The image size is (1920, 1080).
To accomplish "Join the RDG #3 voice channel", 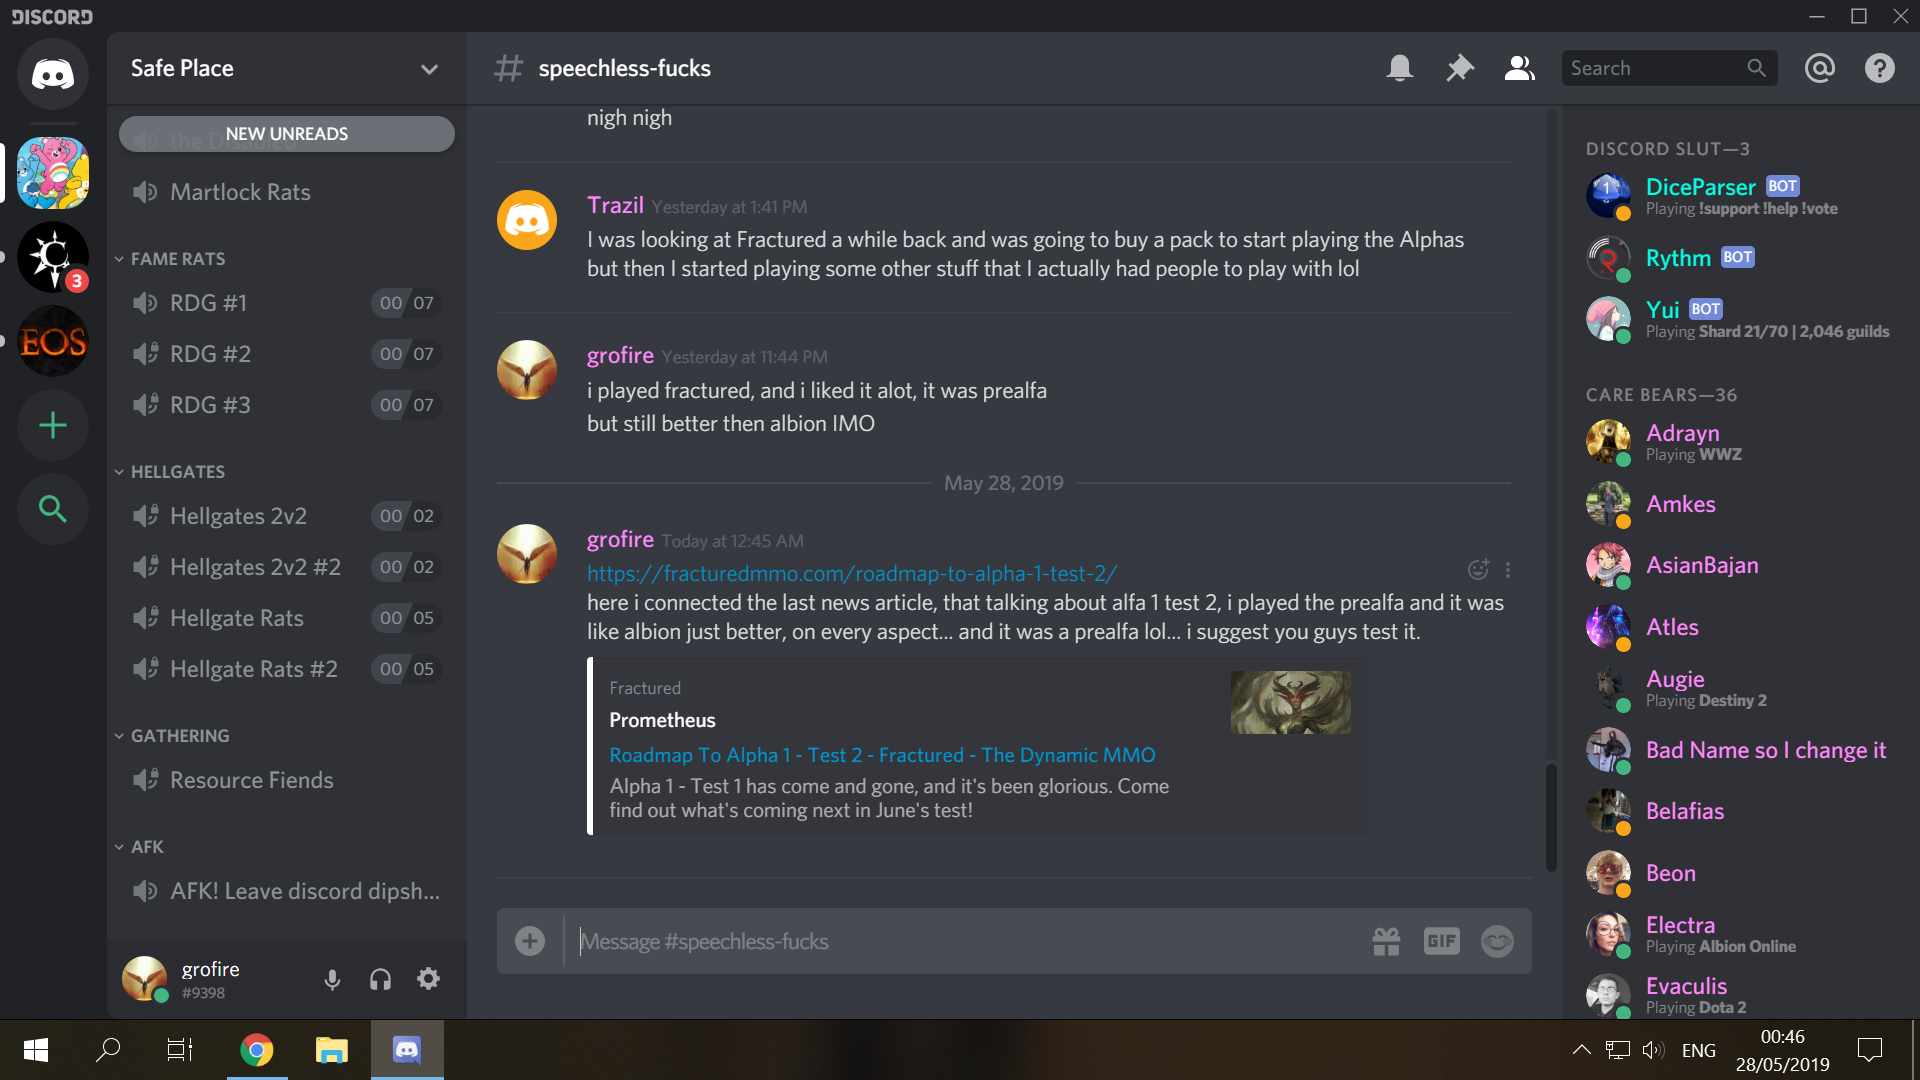I will pos(286,405).
